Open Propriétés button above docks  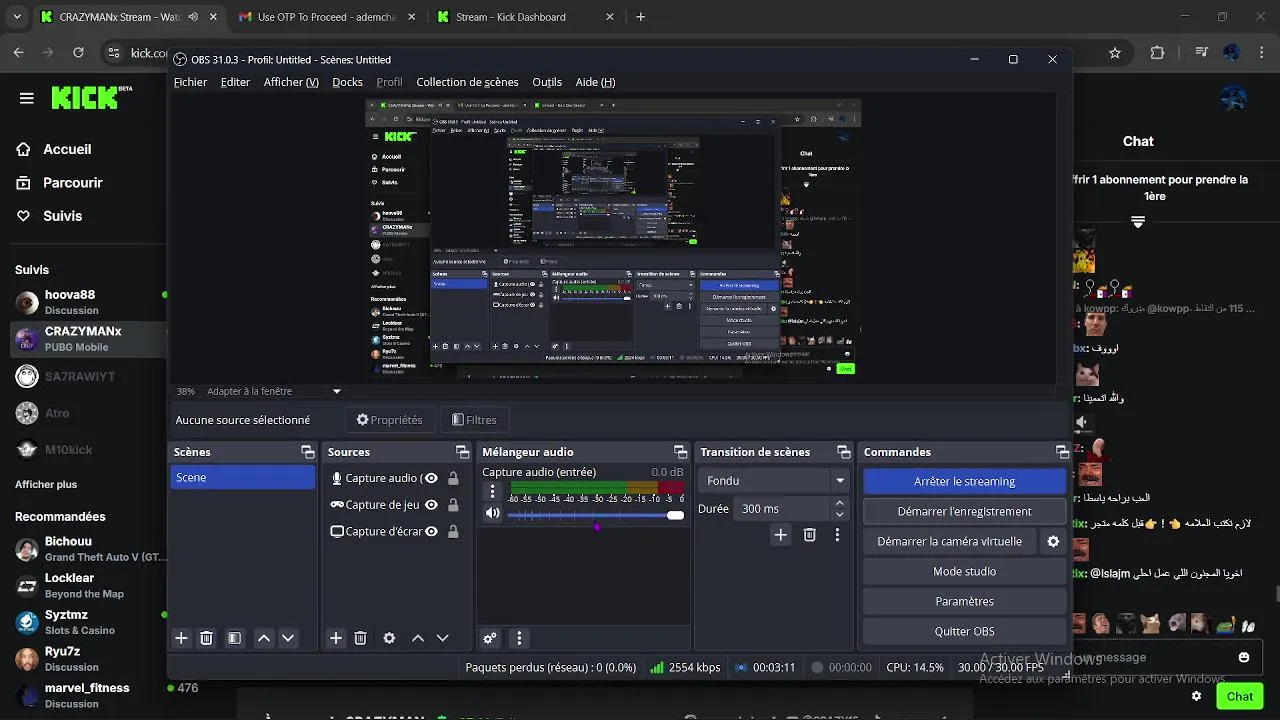(x=389, y=420)
